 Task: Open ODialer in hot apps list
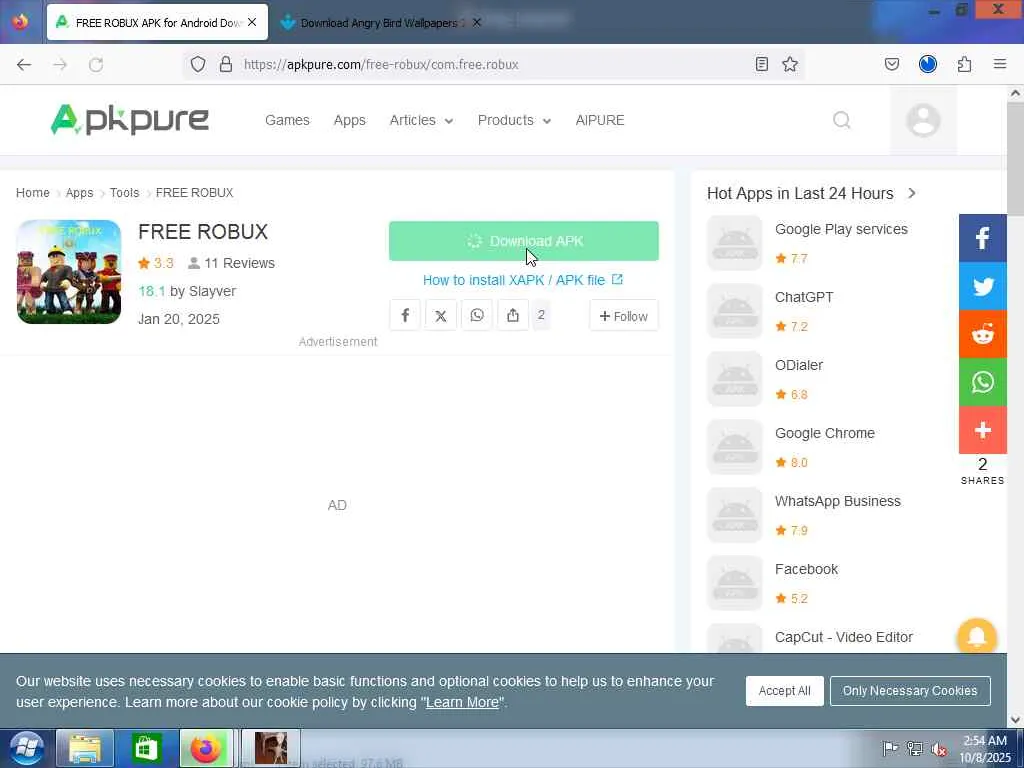[799, 365]
